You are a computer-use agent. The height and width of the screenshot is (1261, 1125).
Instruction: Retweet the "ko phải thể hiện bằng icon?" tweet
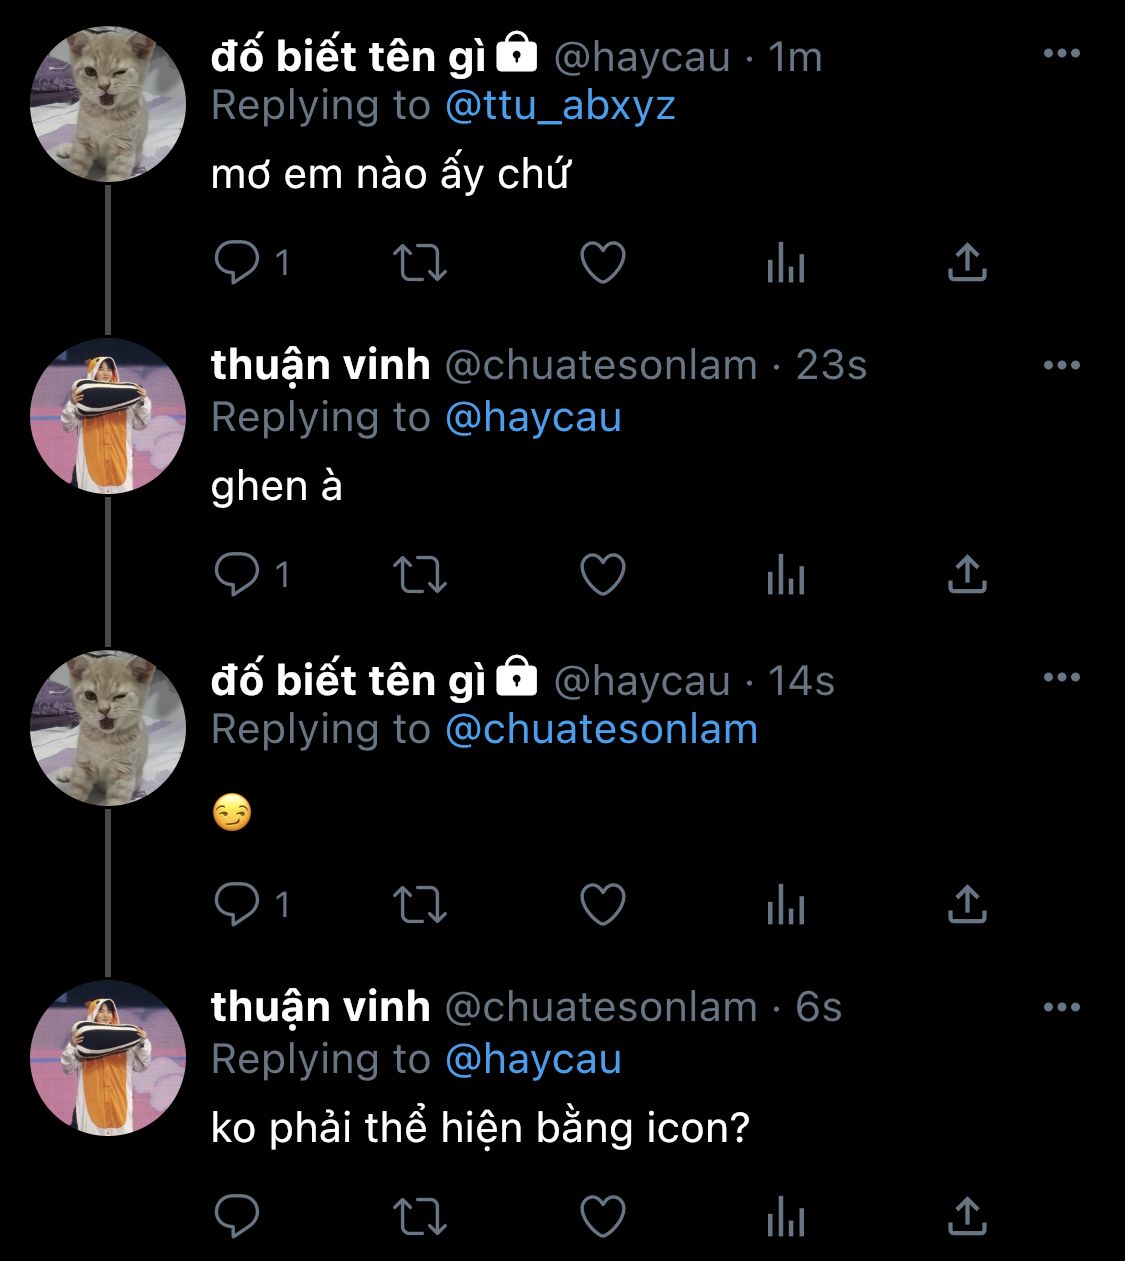tap(419, 1216)
